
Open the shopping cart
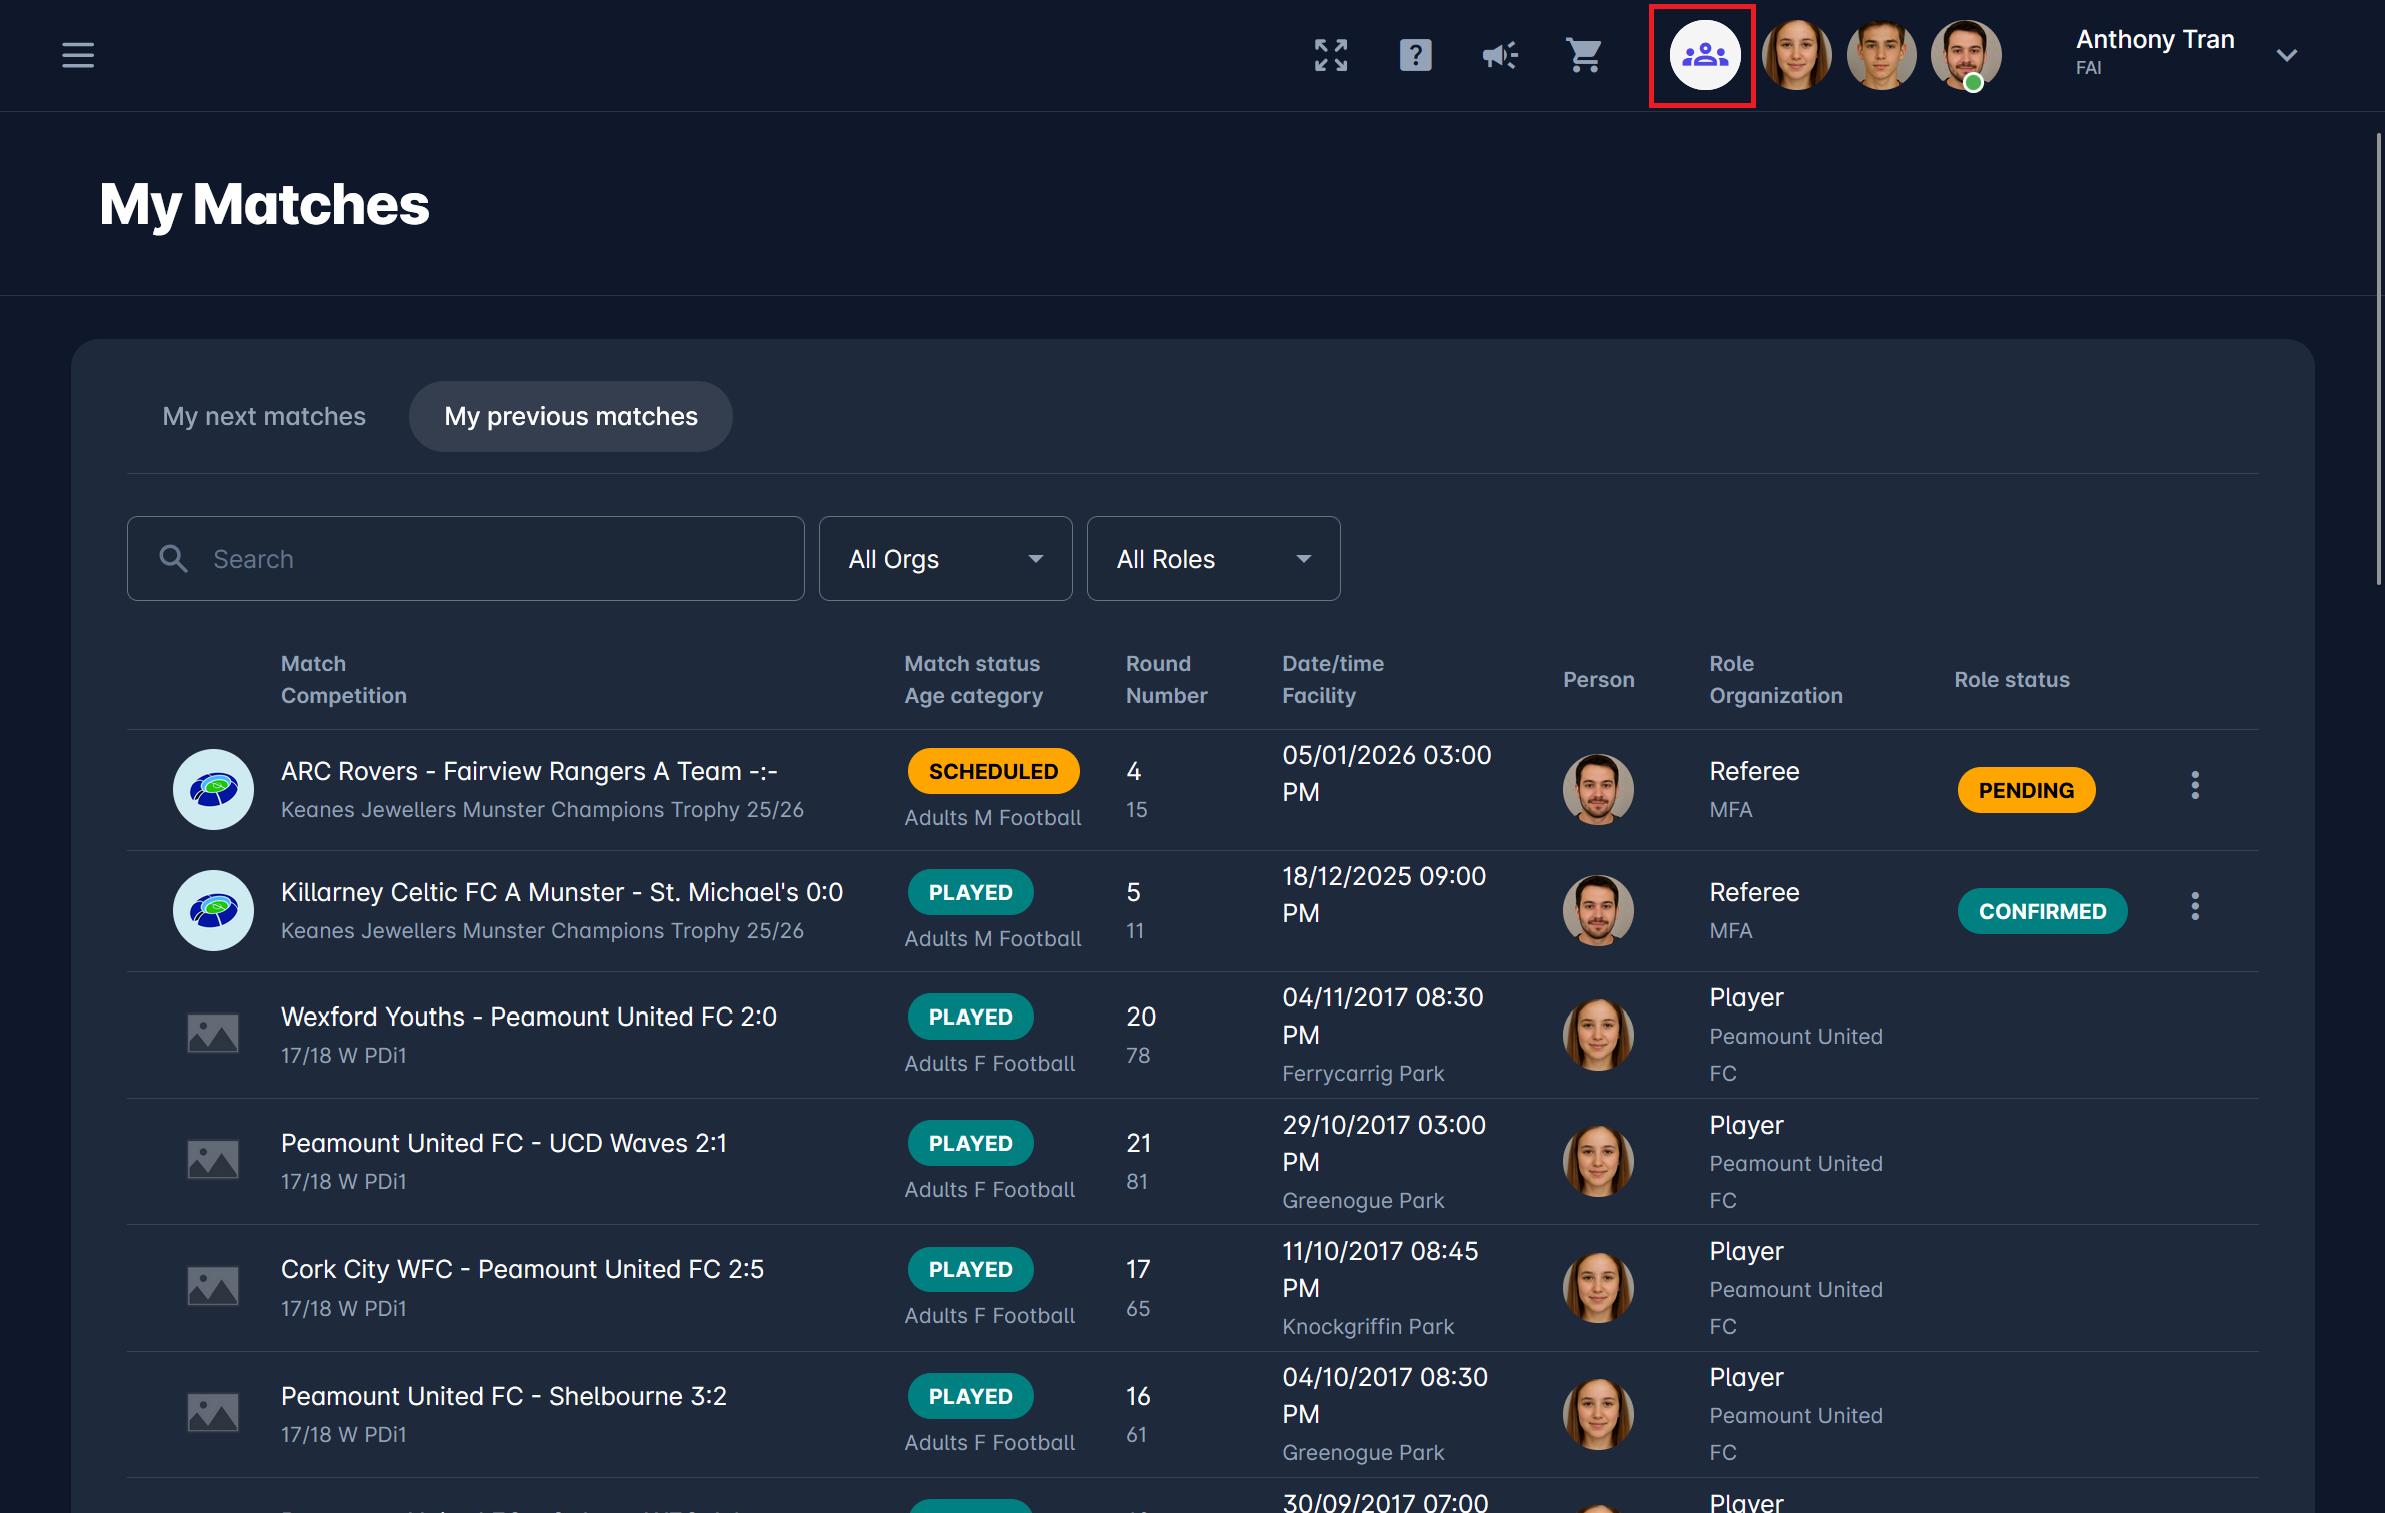point(1584,55)
